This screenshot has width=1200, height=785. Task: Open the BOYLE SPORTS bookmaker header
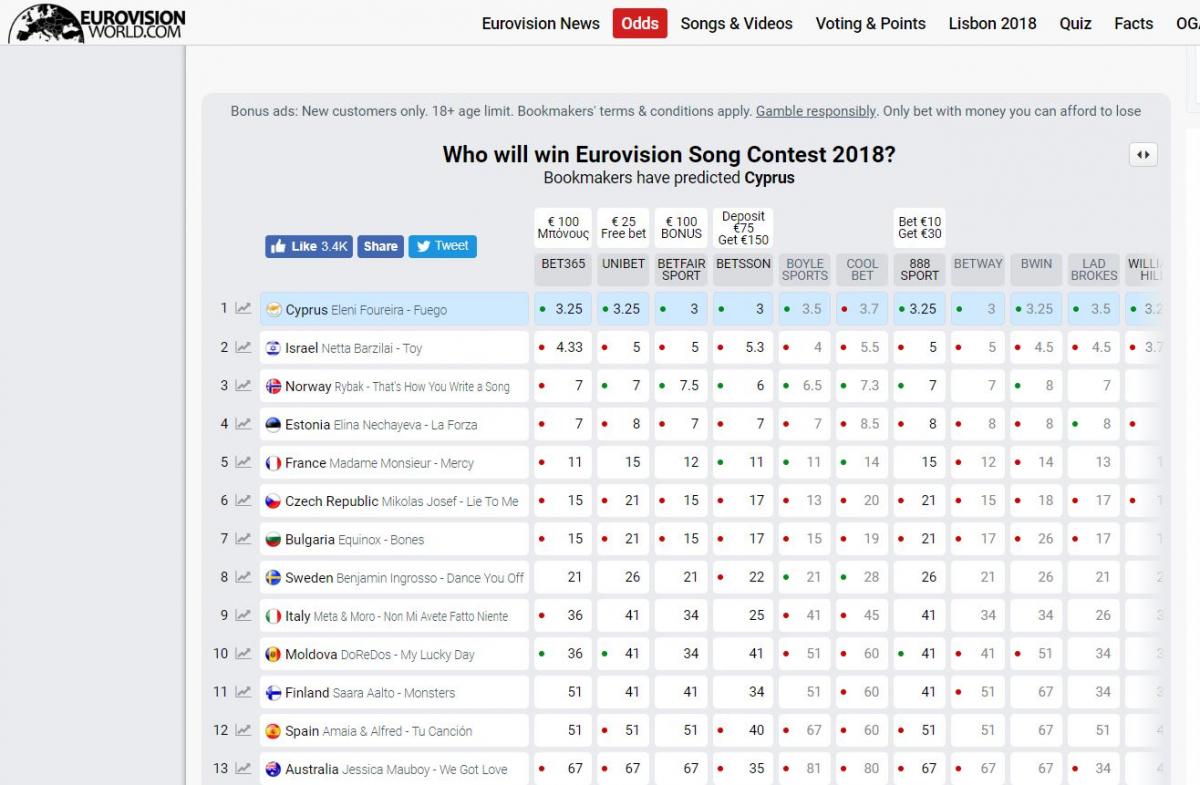(805, 270)
